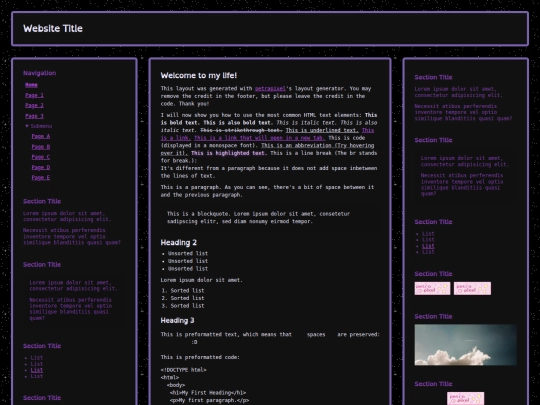
Task: Open the Home navigation link
Action: point(31,85)
